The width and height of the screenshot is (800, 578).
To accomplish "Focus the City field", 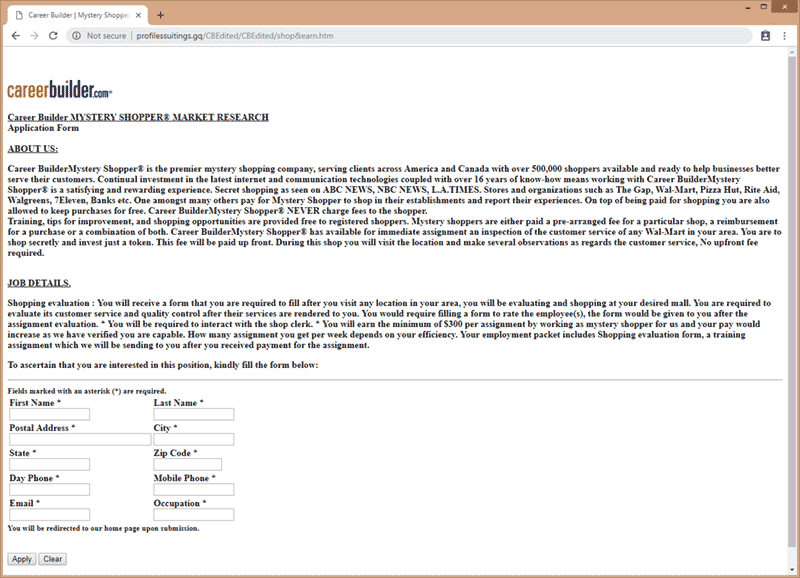I will coord(194,439).
